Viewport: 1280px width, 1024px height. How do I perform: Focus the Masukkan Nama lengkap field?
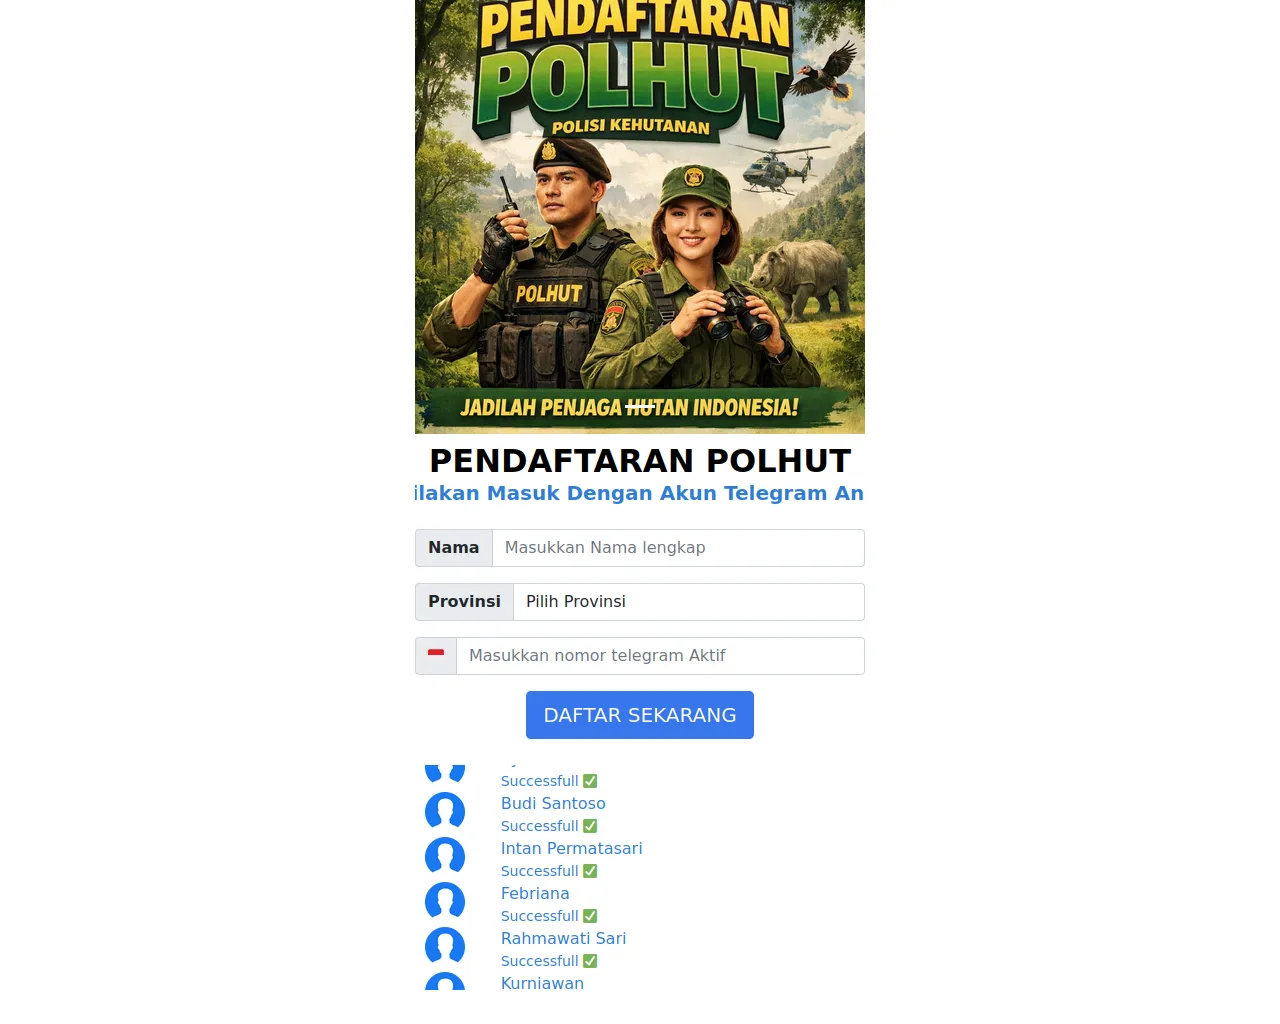678,548
